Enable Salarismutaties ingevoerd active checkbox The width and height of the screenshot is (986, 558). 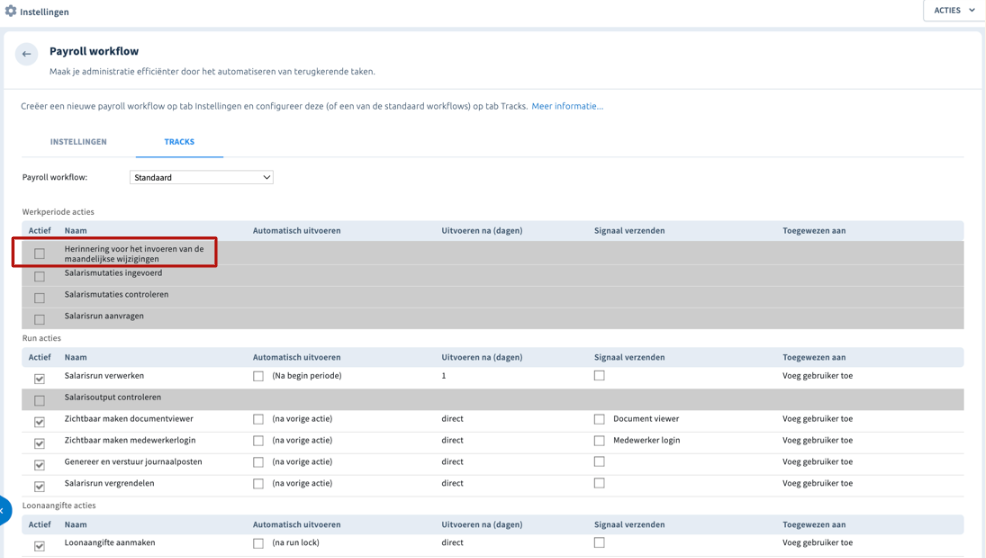(x=40, y=276)
